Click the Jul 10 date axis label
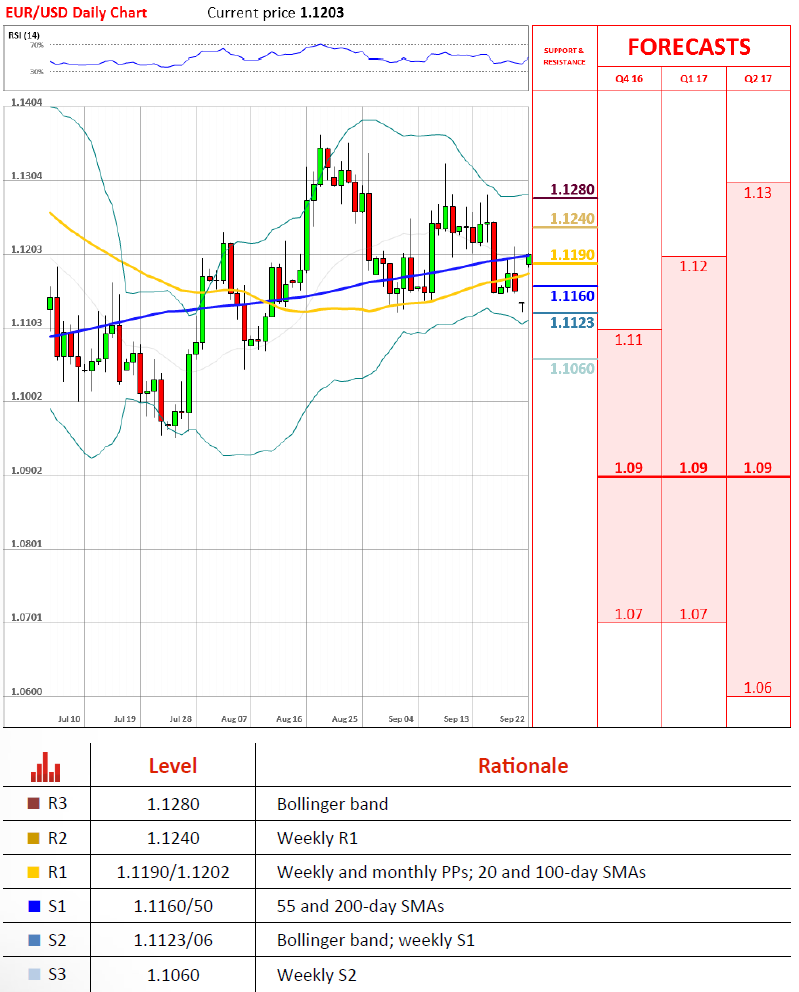The width and height of the screenshot is (799, 992). point(69,719)
